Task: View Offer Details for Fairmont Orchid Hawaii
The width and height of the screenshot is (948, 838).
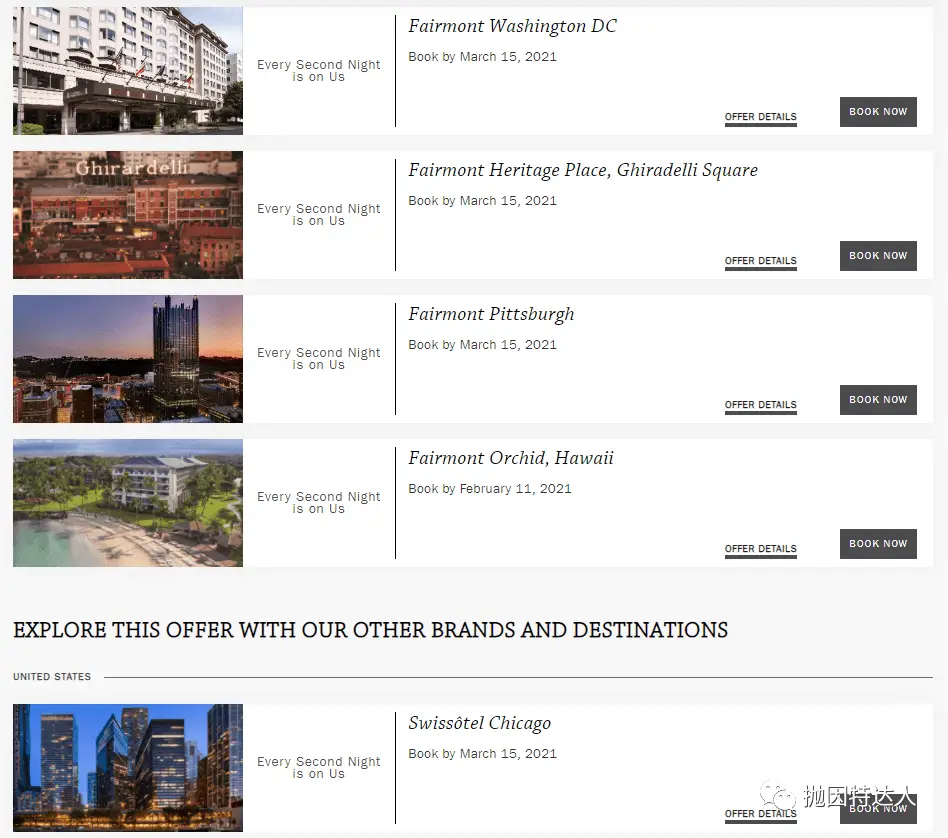Action: [x=761, y=548]
